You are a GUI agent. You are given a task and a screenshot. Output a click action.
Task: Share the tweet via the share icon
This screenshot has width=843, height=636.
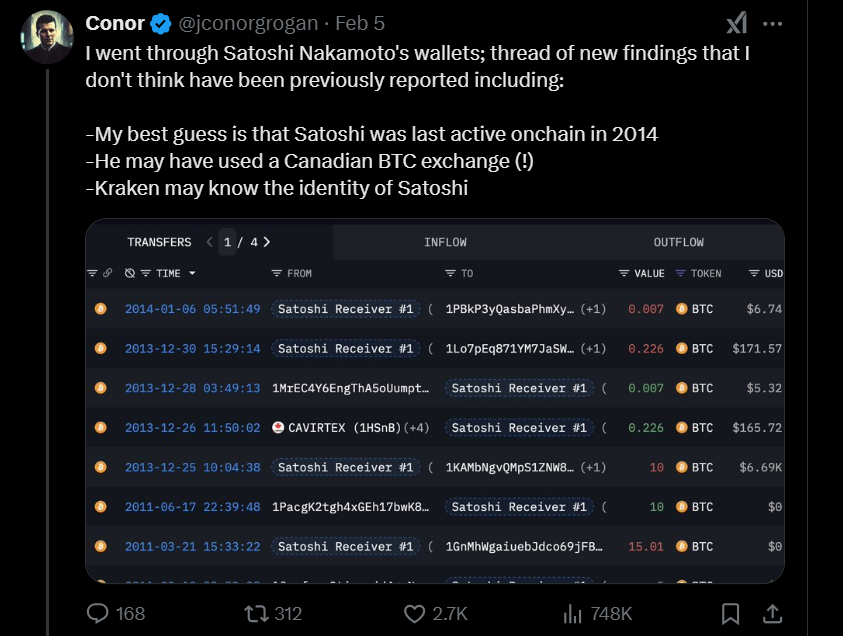[773, 613]
